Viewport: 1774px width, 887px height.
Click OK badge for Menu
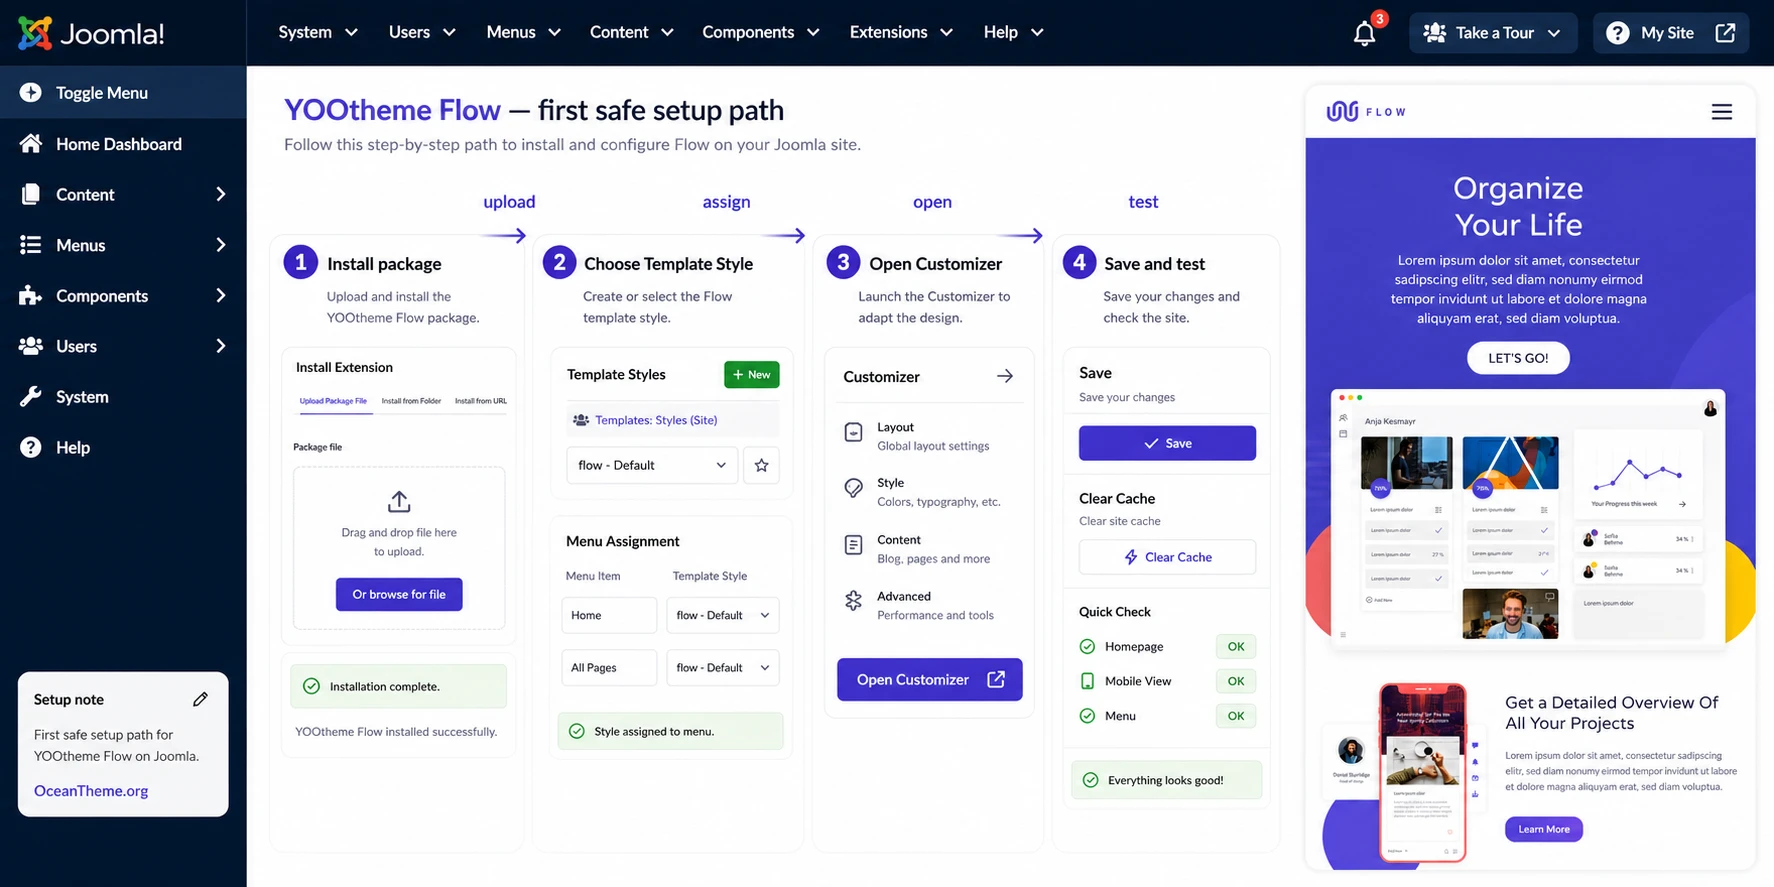[1236, 716]
